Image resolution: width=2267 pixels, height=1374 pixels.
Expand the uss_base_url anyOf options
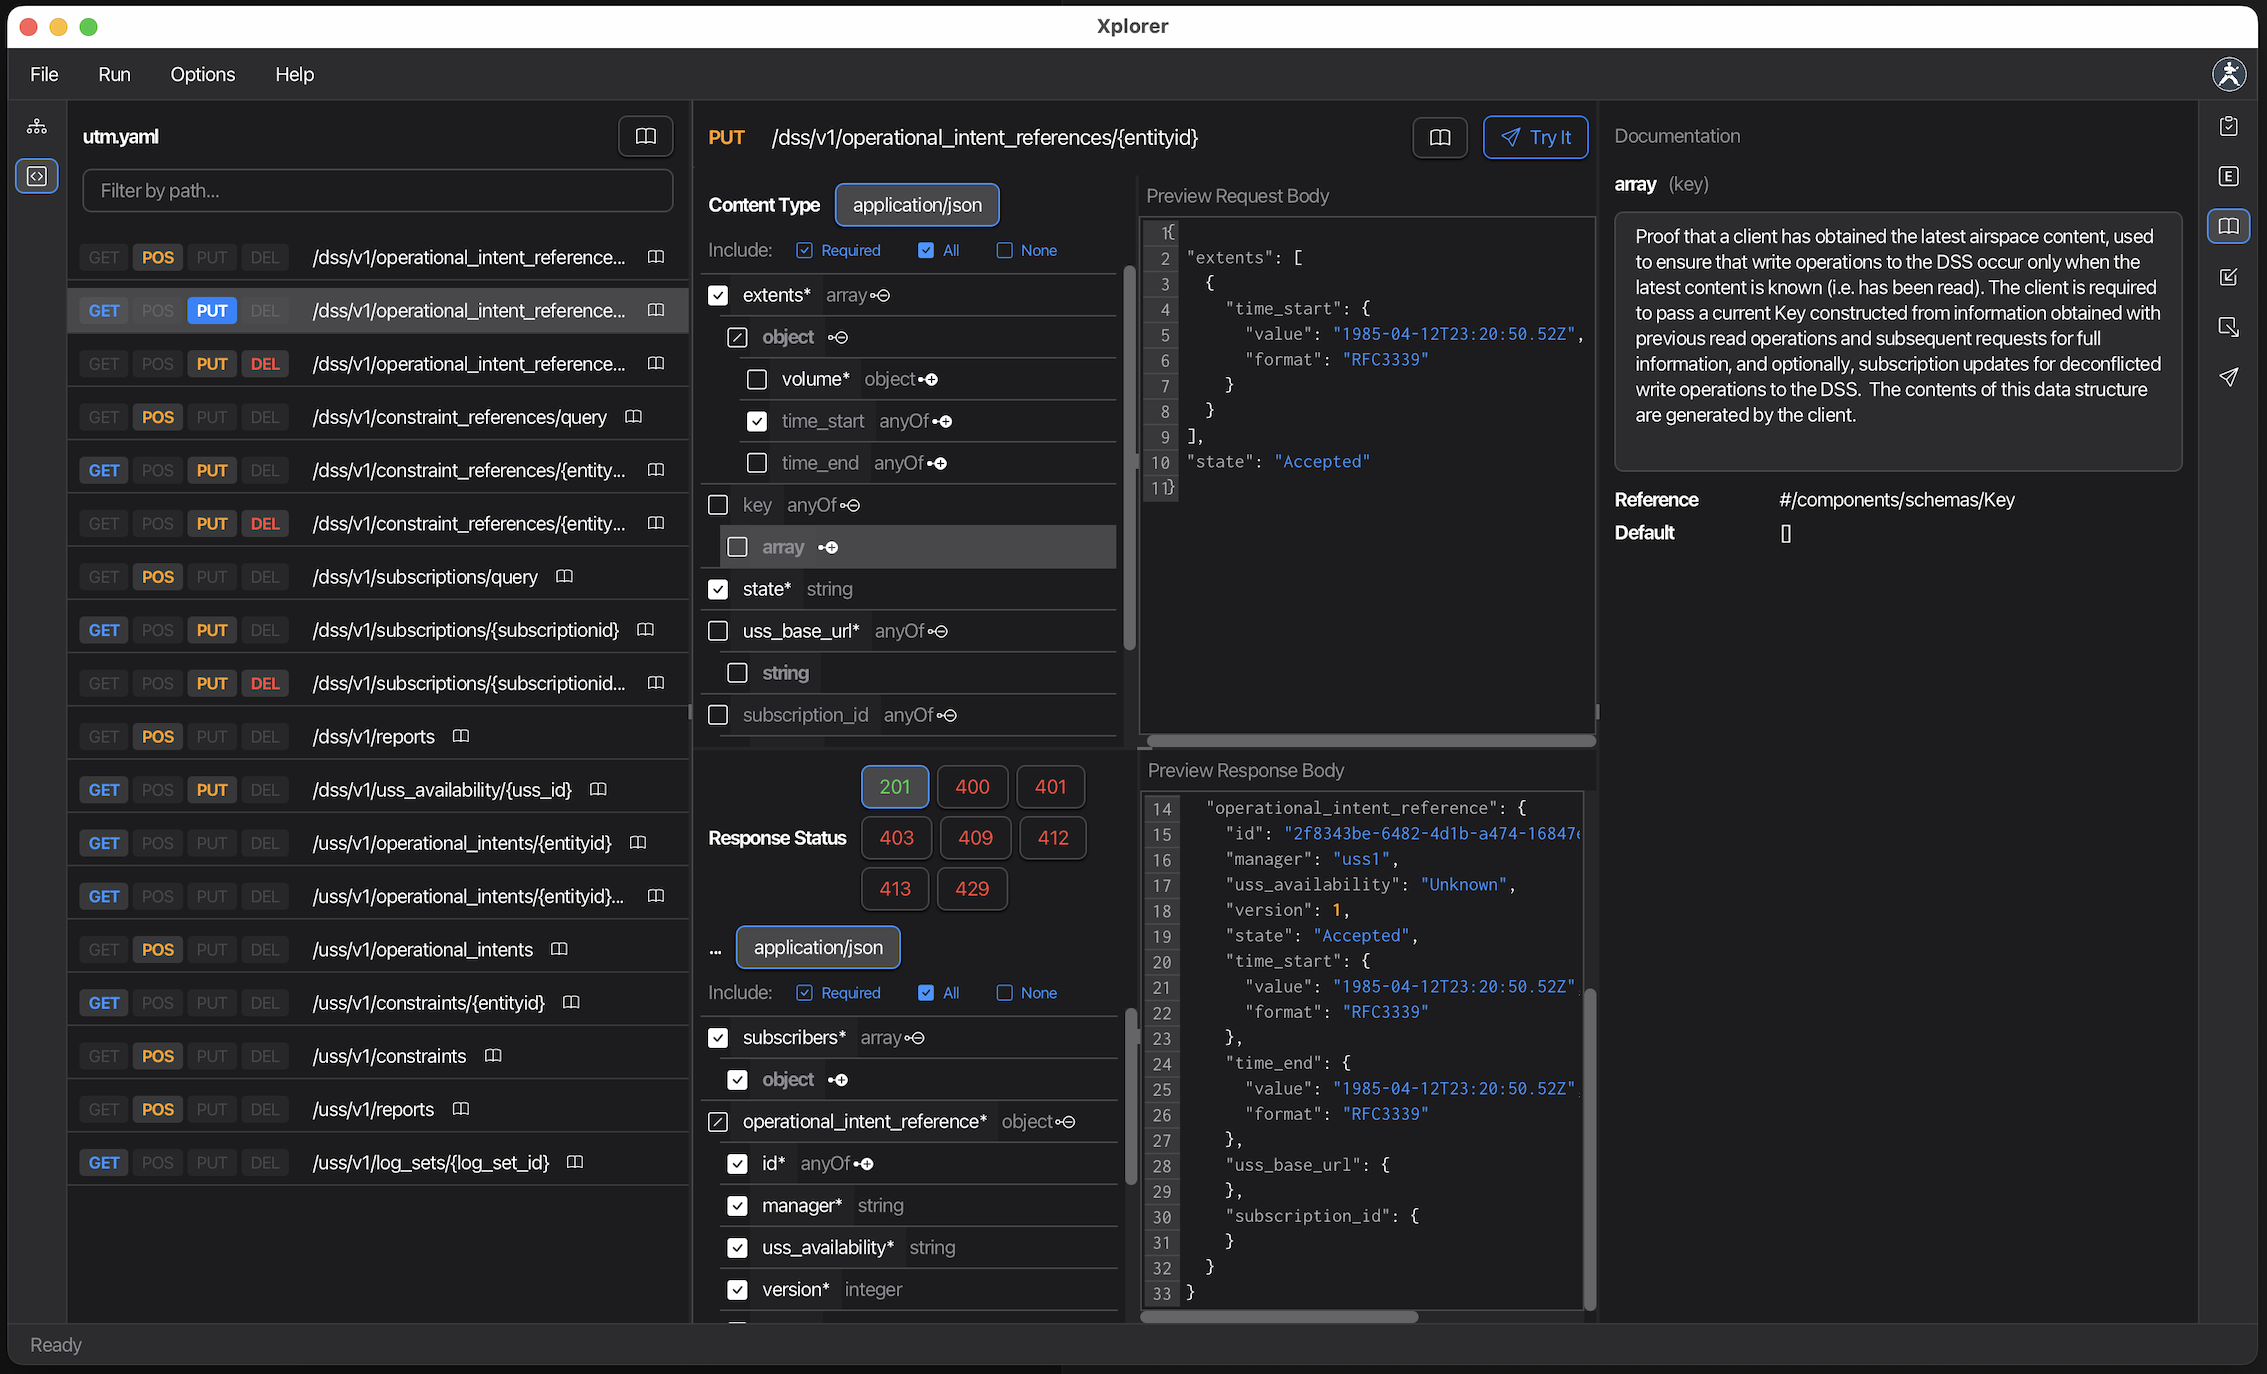pyautogui.click(x=940, y=631)
